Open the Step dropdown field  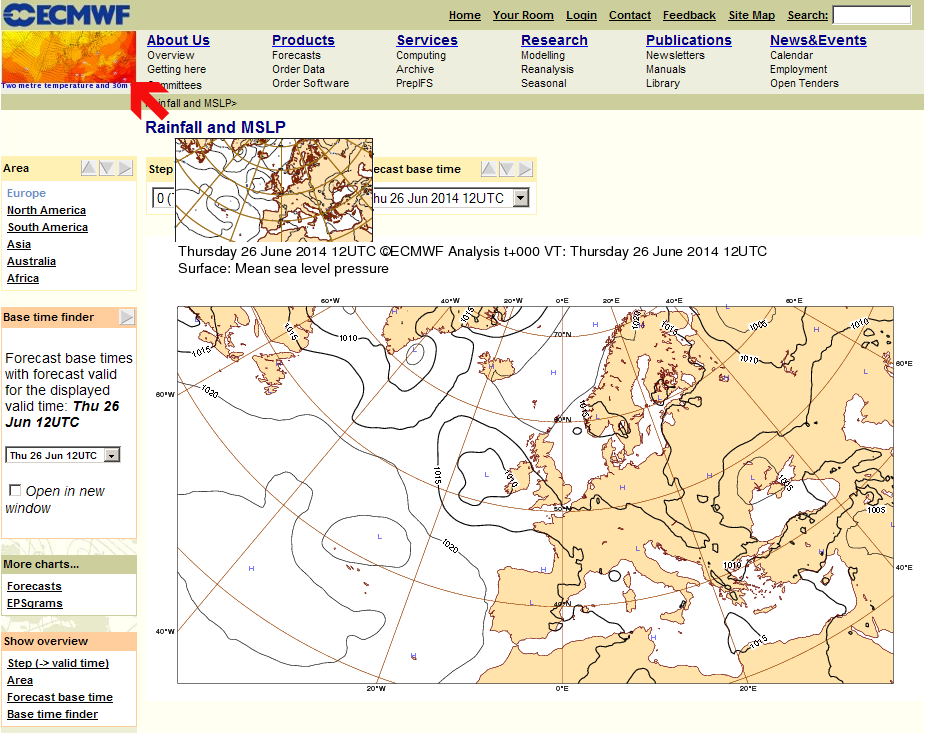pos(163,198)
